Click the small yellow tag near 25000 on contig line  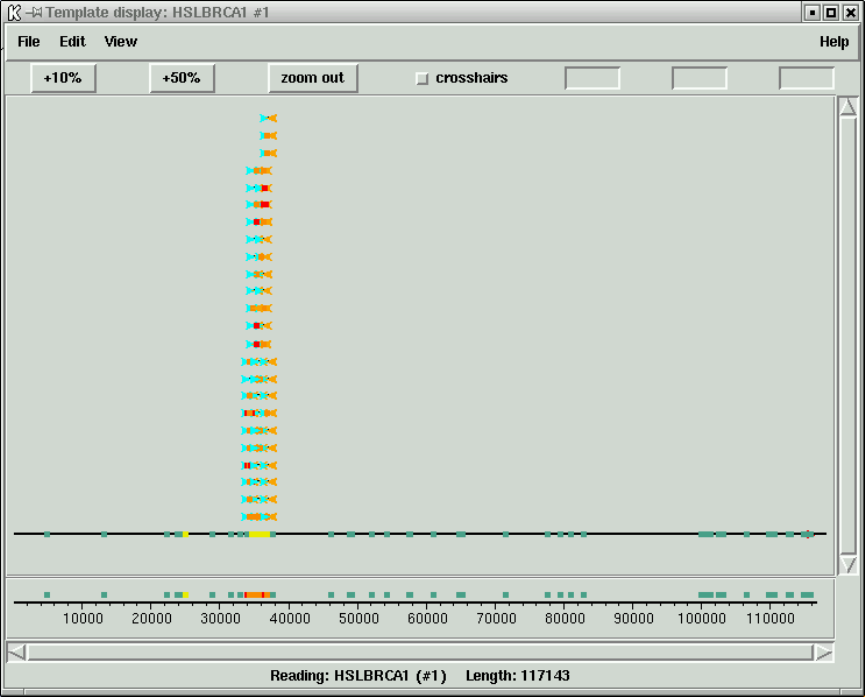click(x=185, y=534)
